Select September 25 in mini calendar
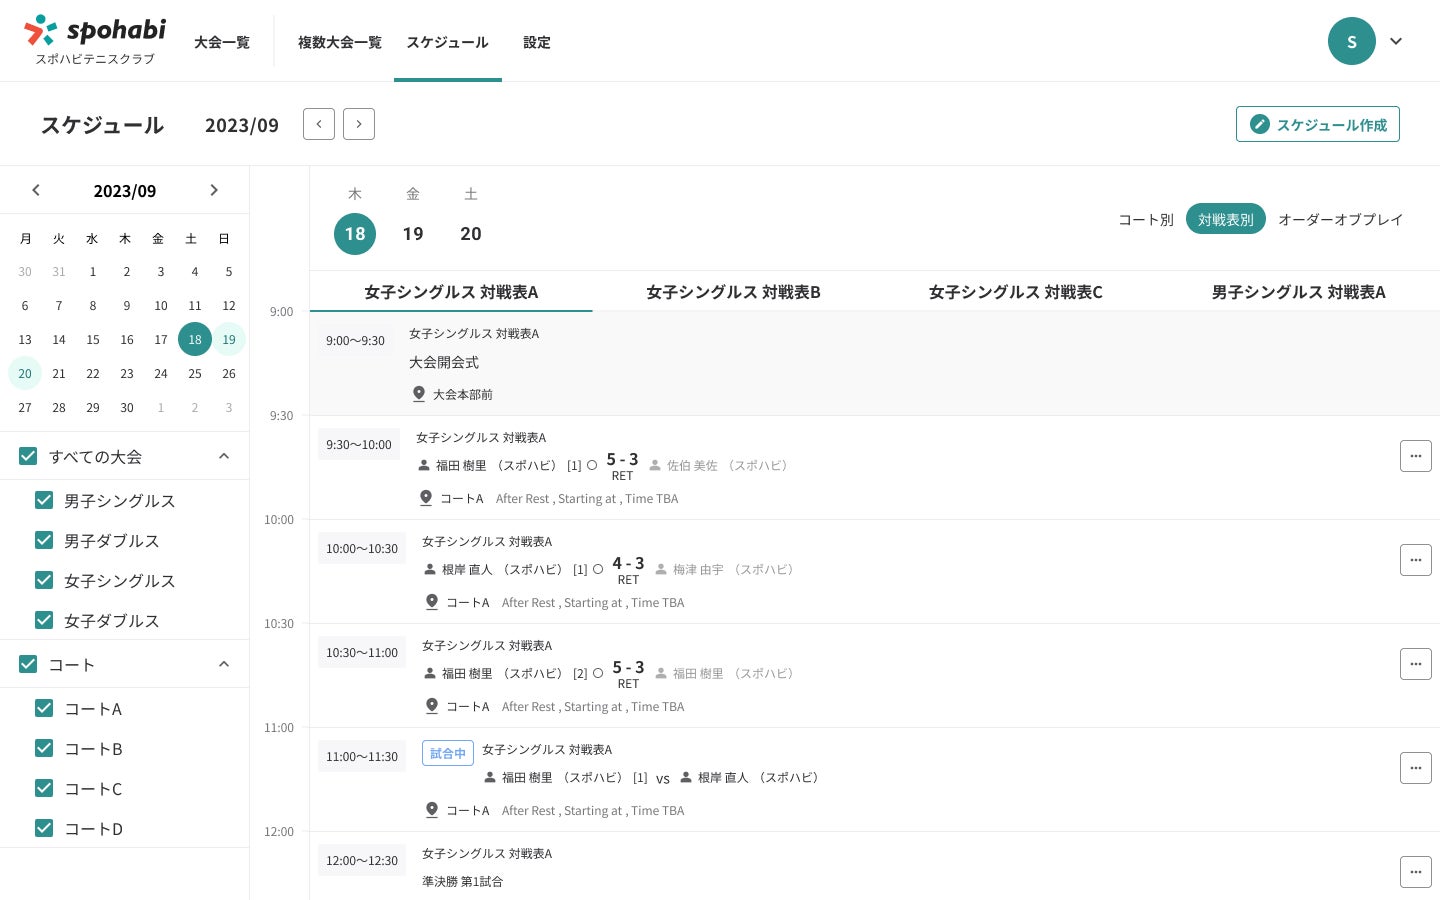Screen dimensions: 1440x900 195,373
